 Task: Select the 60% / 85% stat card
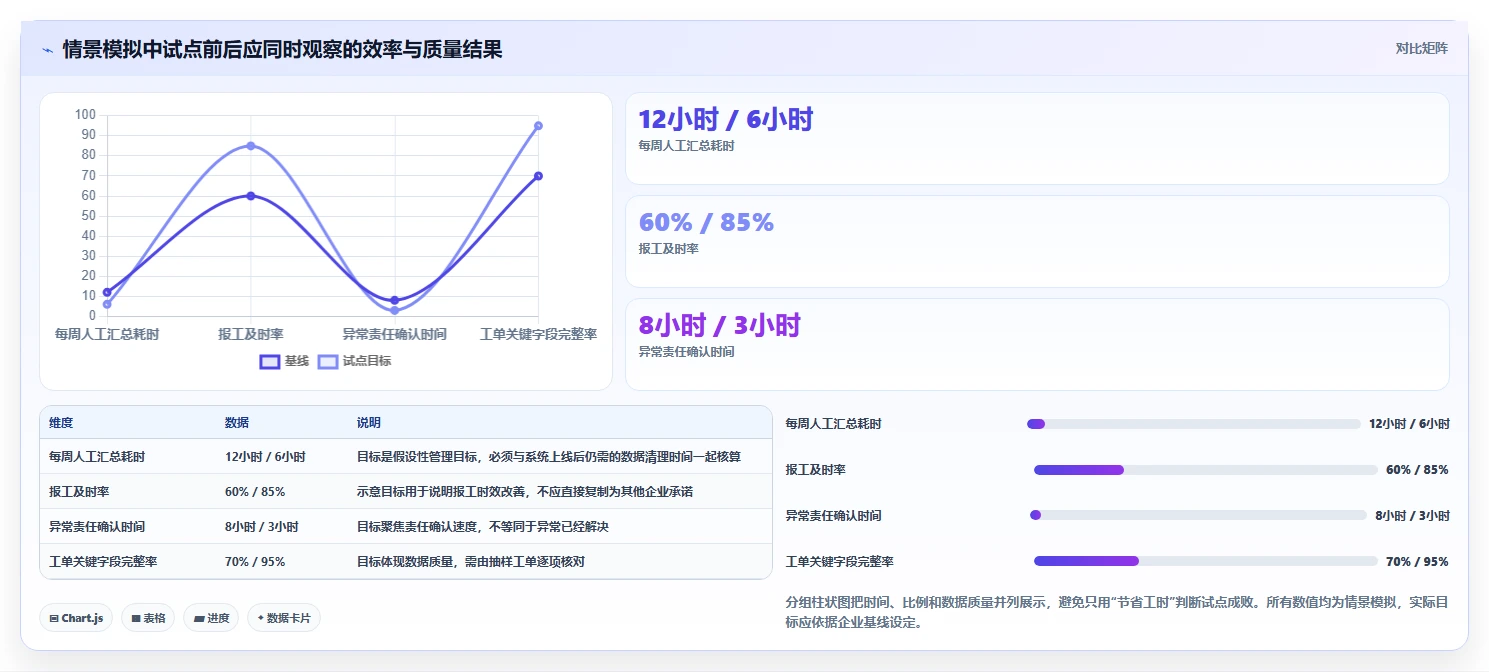tap(1037, 241)
